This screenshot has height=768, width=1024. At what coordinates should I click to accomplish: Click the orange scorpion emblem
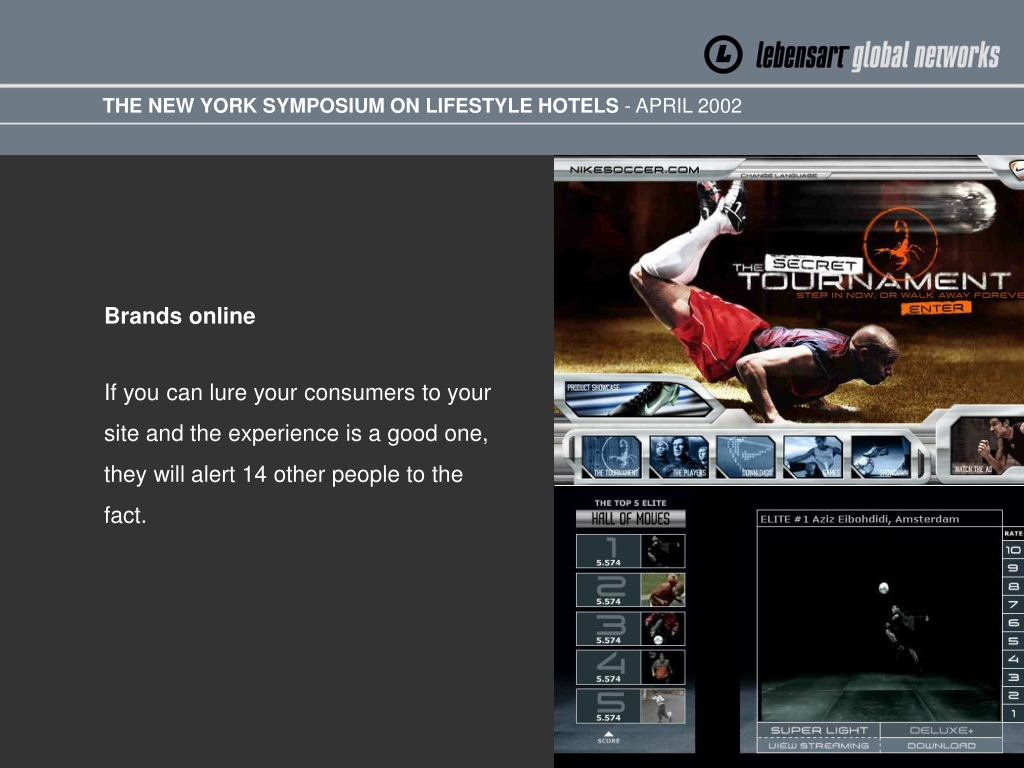900,242
